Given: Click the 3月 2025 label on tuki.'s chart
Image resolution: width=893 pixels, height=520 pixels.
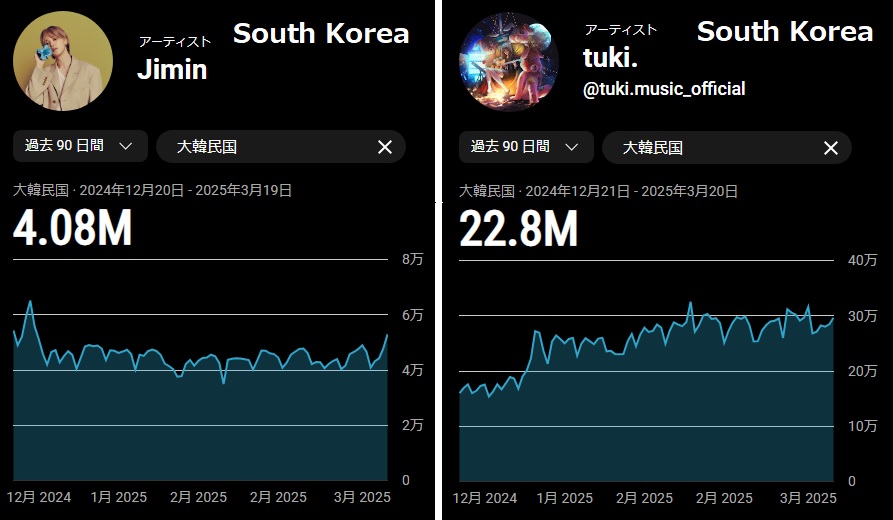Looking at the screenshot, I should point(807,497).
